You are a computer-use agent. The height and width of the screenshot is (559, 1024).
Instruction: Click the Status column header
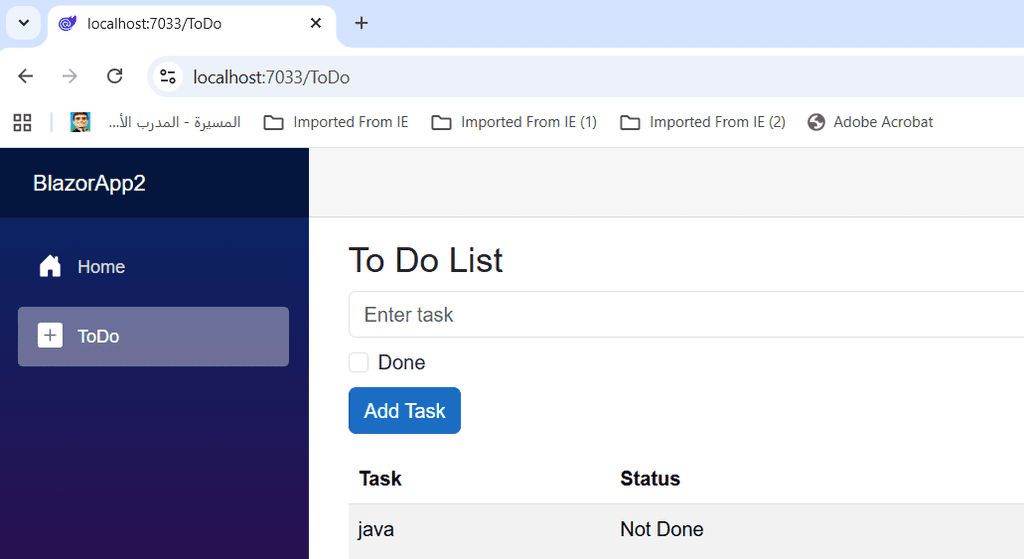(650, 479)
